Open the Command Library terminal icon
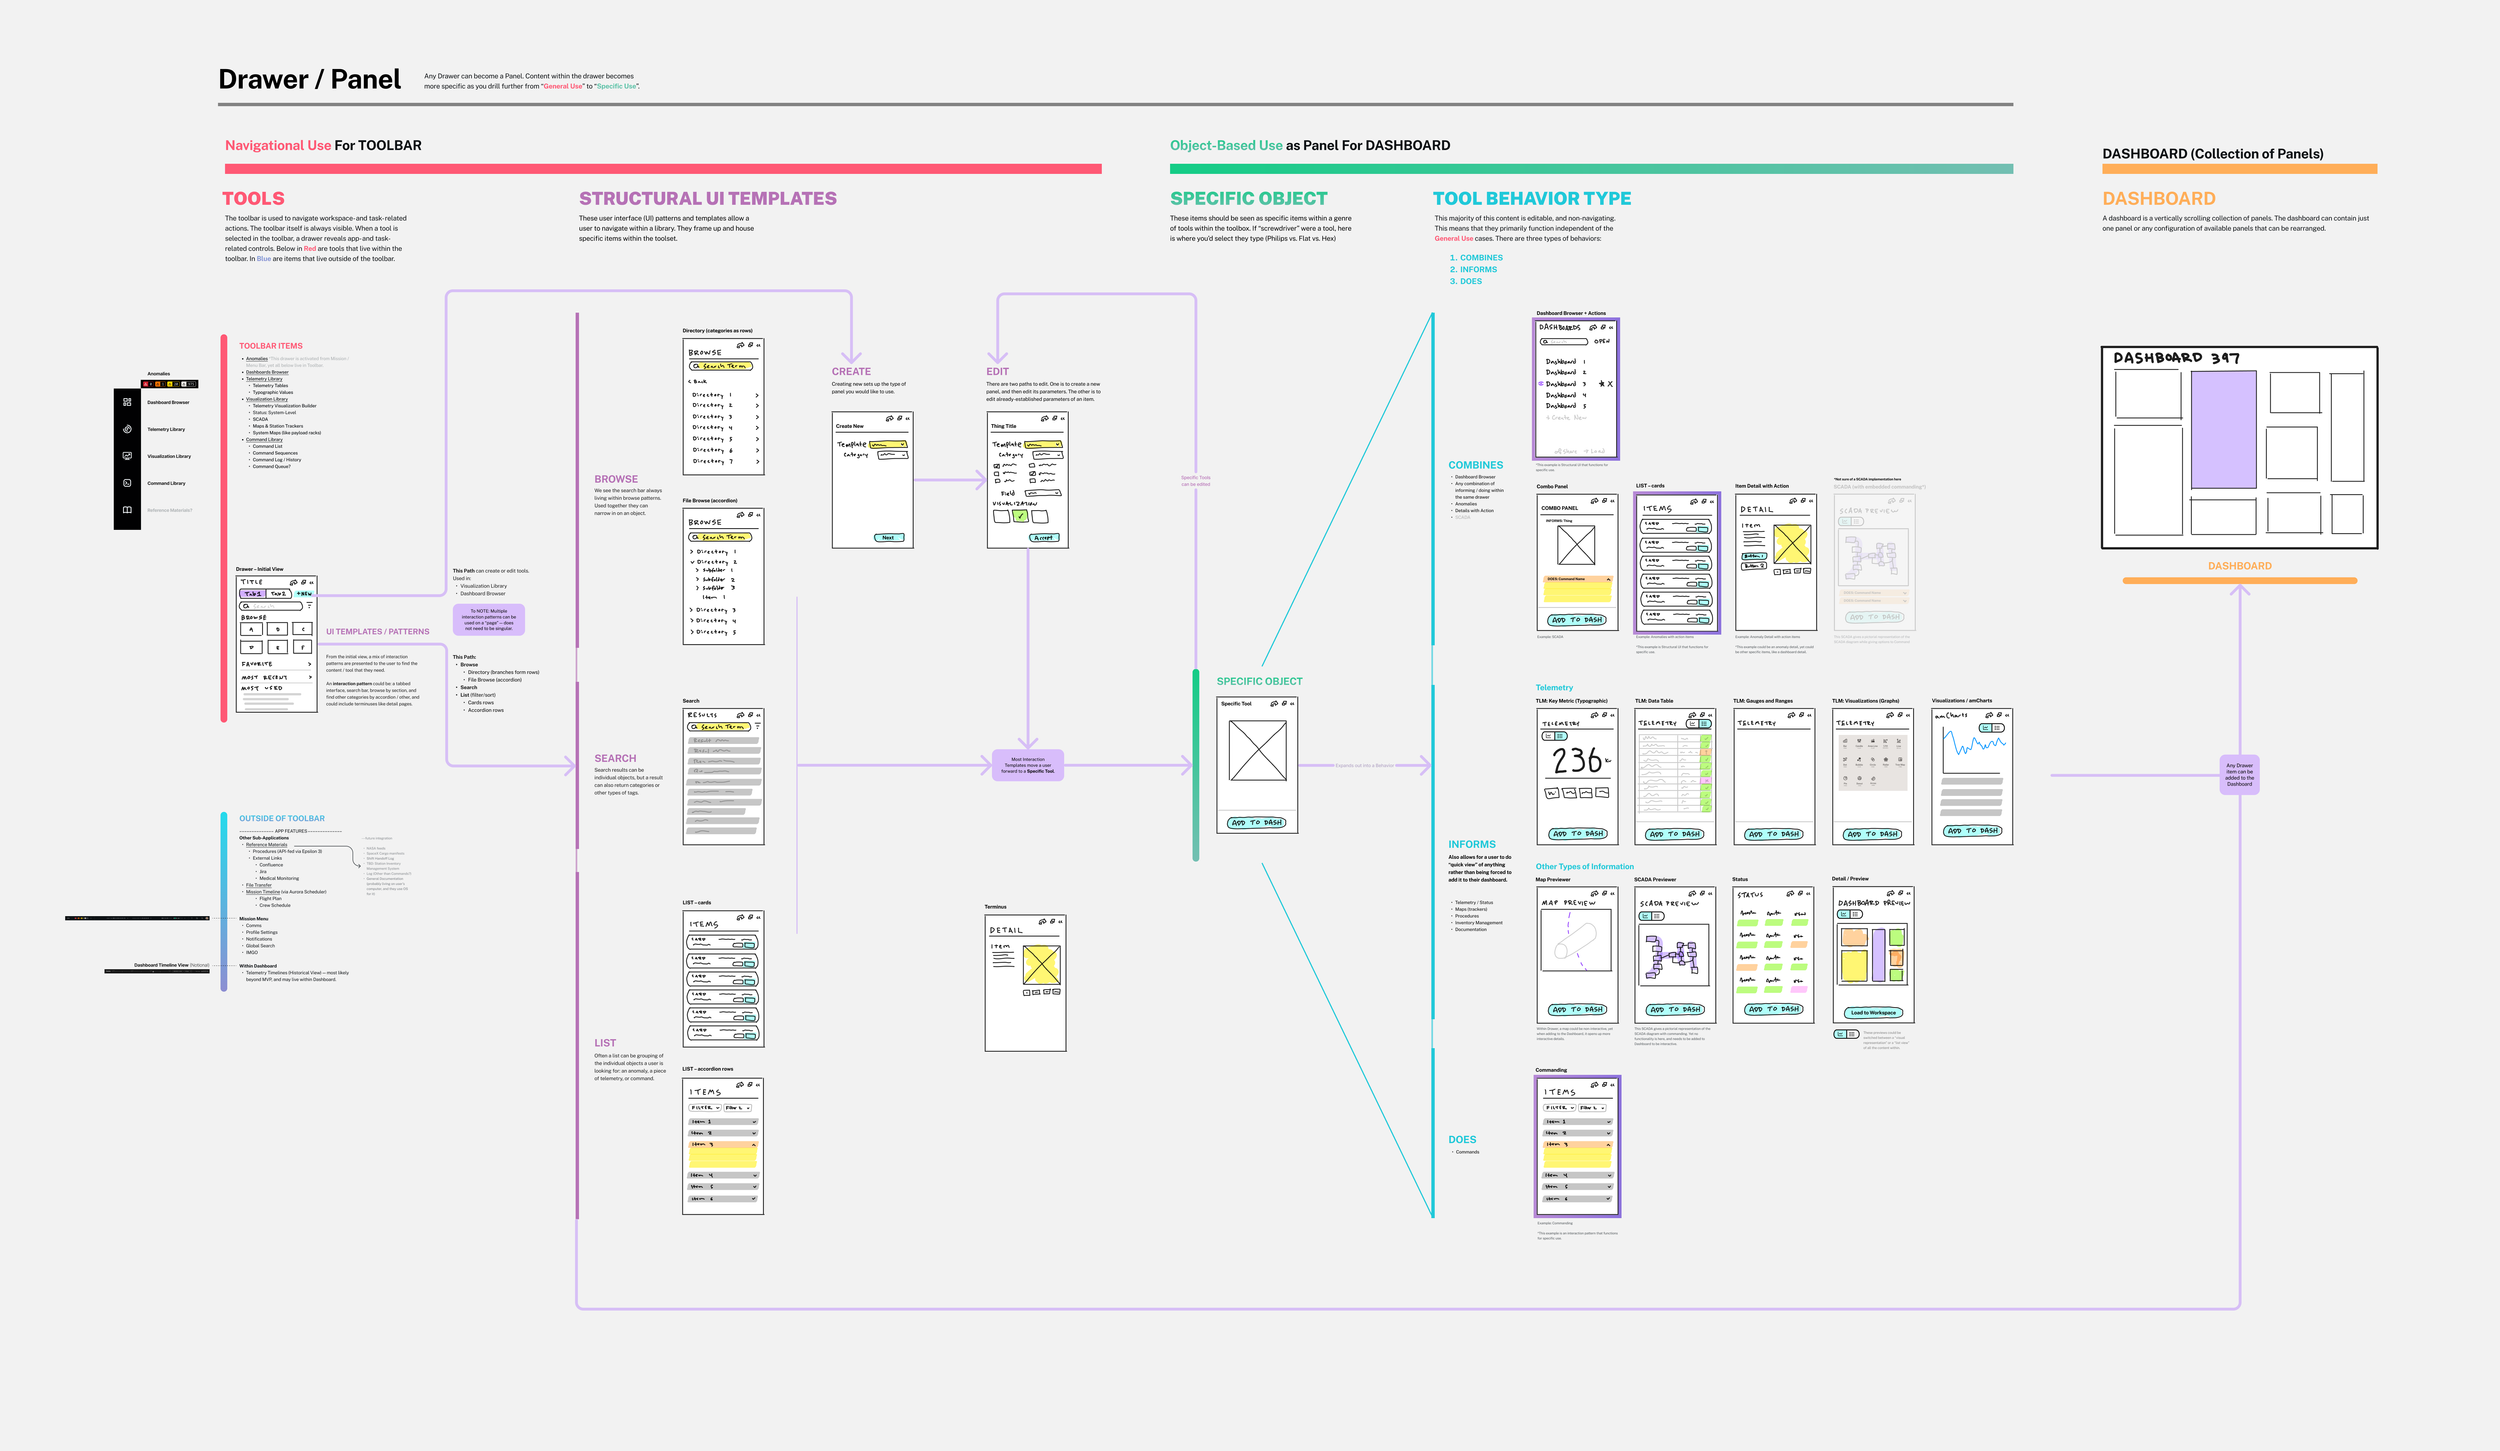2500x1451 pixels. click(127, 483)
